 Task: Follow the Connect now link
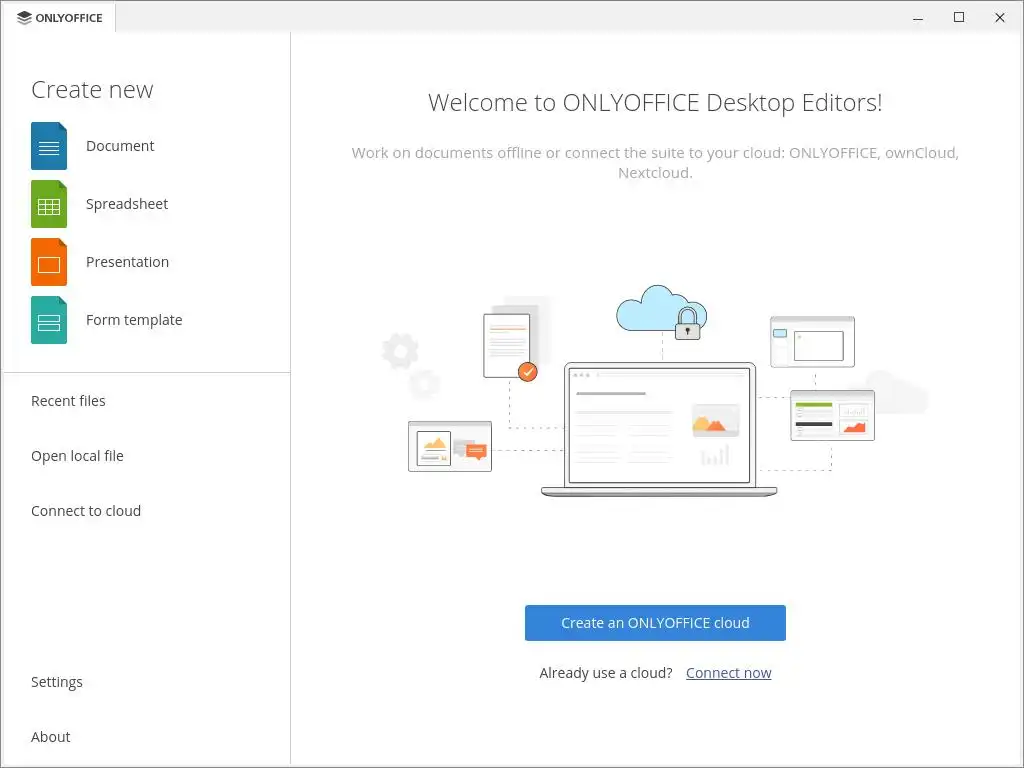728,673
